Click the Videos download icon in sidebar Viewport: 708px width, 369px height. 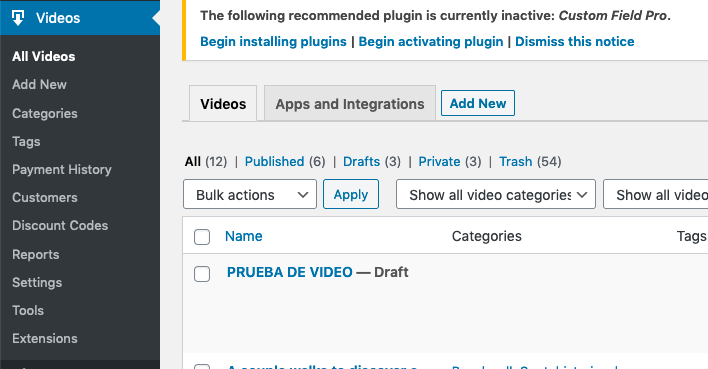(18, 18)
